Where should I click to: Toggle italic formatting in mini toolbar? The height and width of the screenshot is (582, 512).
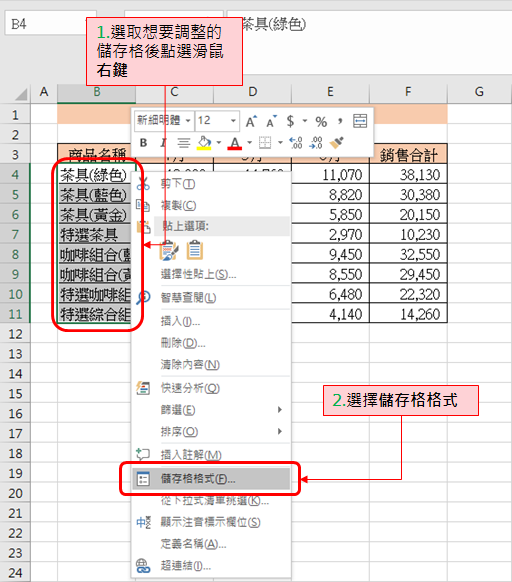tap(163, 143)
